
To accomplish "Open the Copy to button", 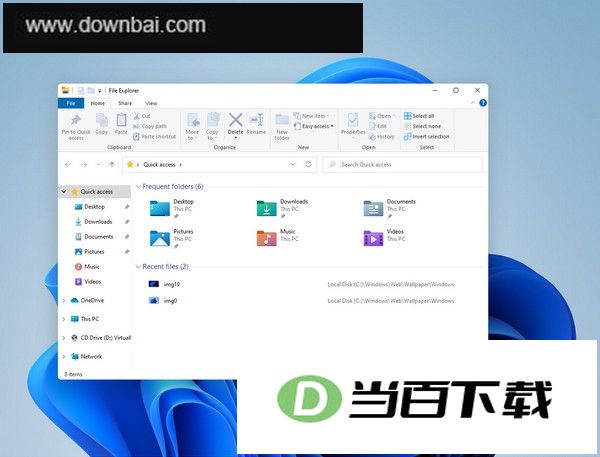I will pos(212,127).
